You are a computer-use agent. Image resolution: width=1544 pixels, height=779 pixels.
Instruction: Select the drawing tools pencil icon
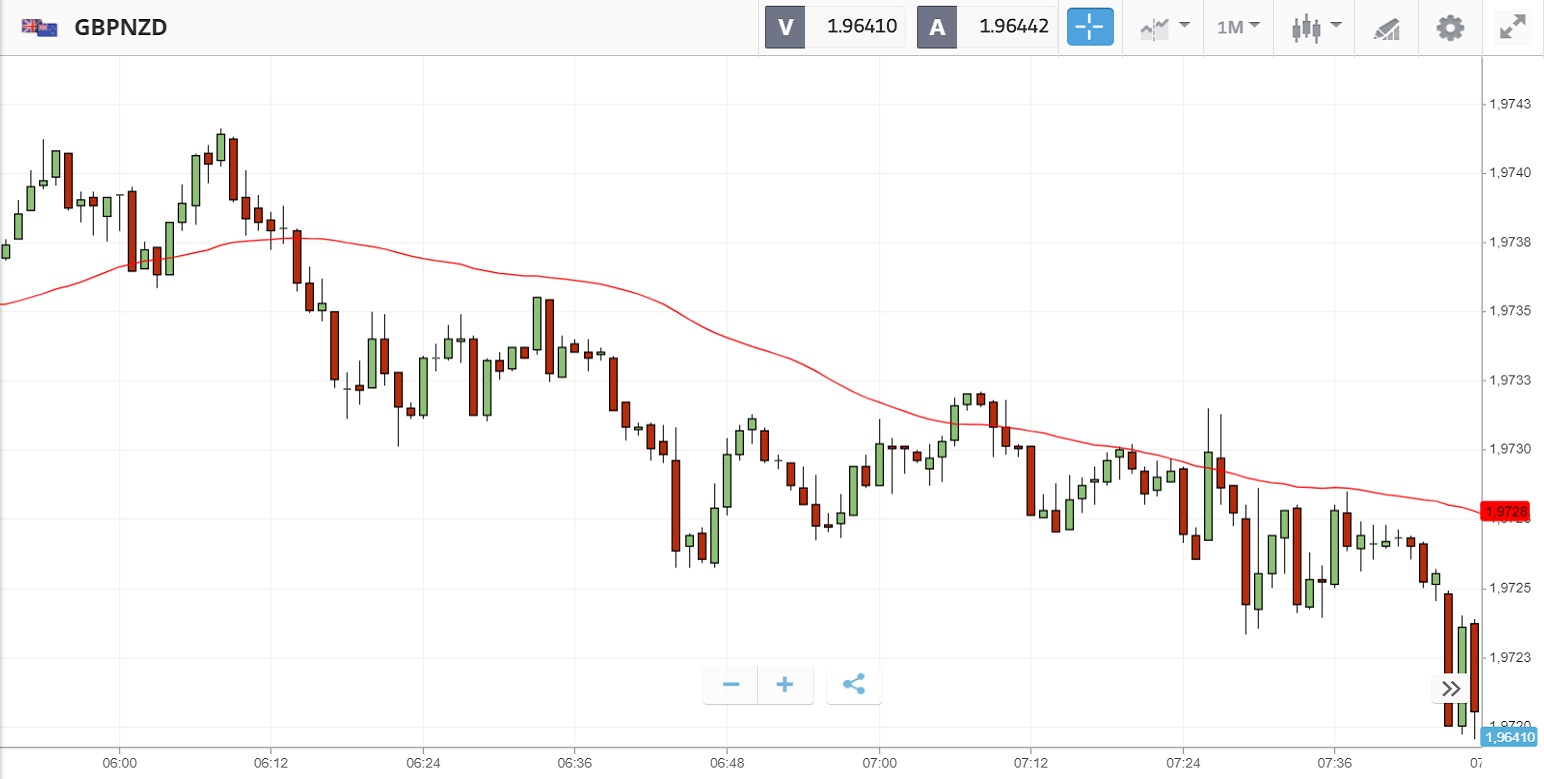[1386, 28]
